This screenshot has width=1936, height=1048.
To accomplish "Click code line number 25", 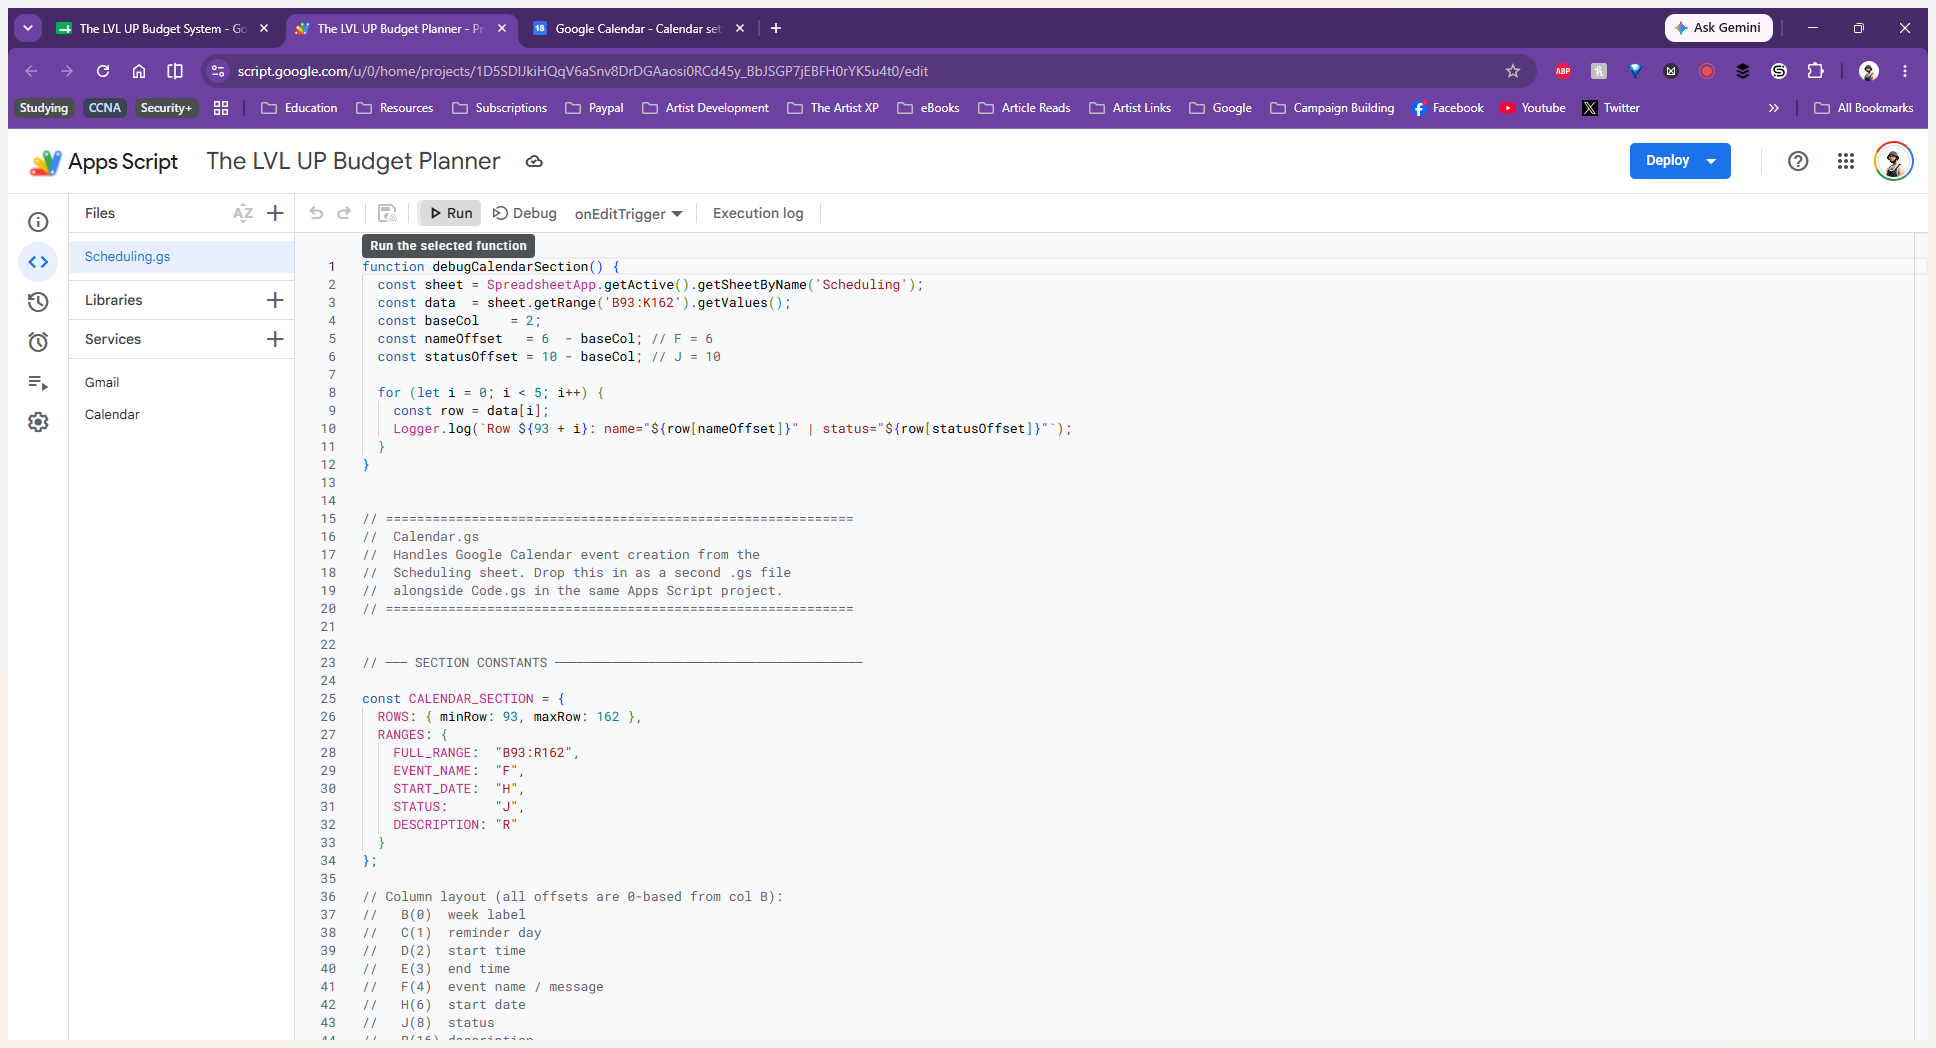I will (x=328, y=699).
